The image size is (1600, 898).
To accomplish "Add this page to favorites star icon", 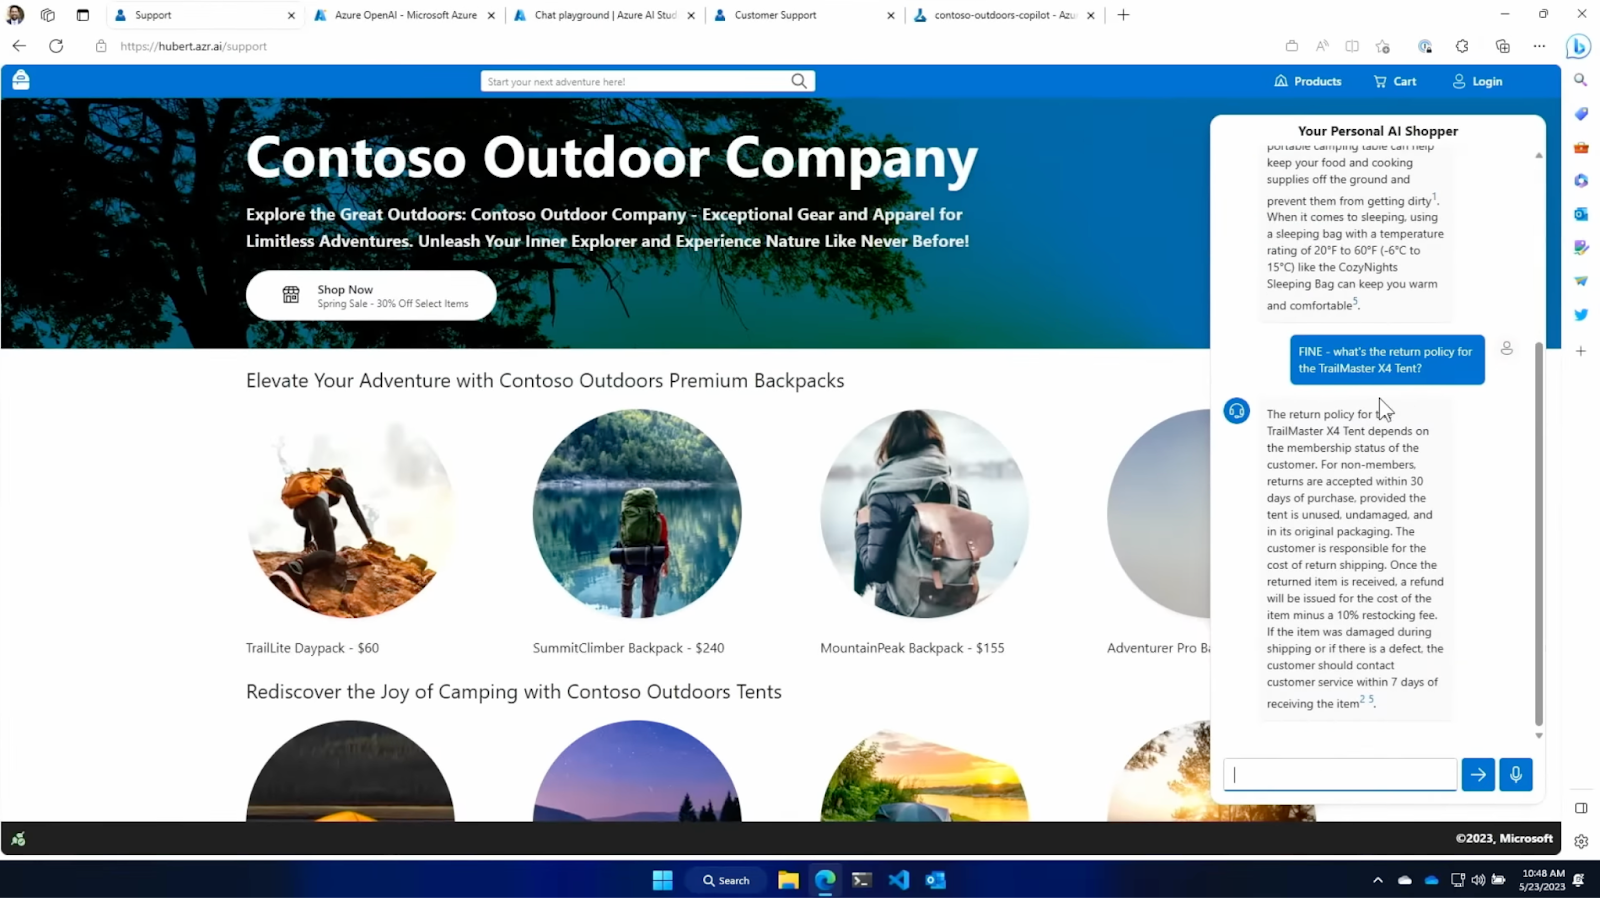I will pyautogui.click(x=1383, y=46).
